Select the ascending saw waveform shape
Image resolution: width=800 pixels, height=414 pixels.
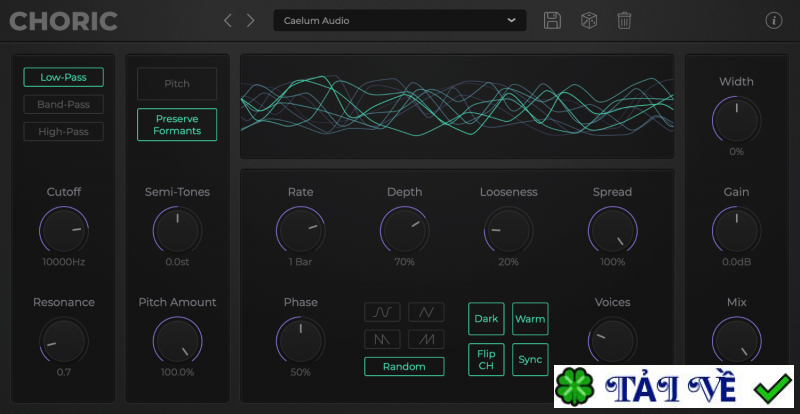point(426,339)
